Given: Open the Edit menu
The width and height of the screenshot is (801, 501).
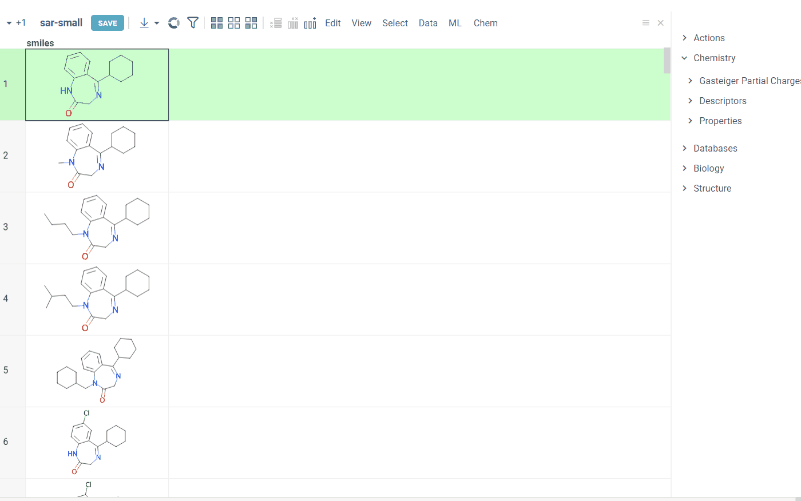Looking at the screenshot, I should 333,23.
